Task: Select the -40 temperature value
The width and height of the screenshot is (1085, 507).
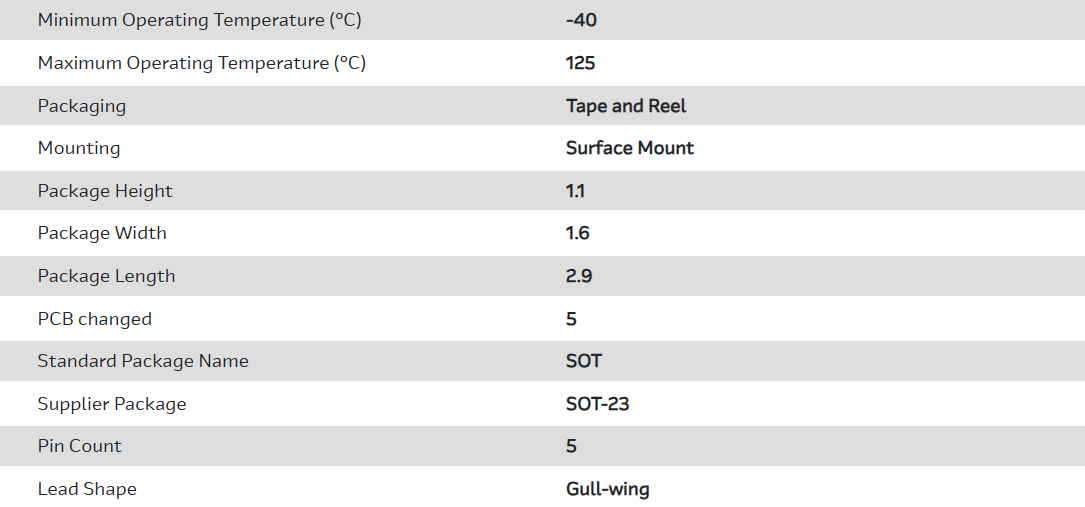Action: pos(581,20)
